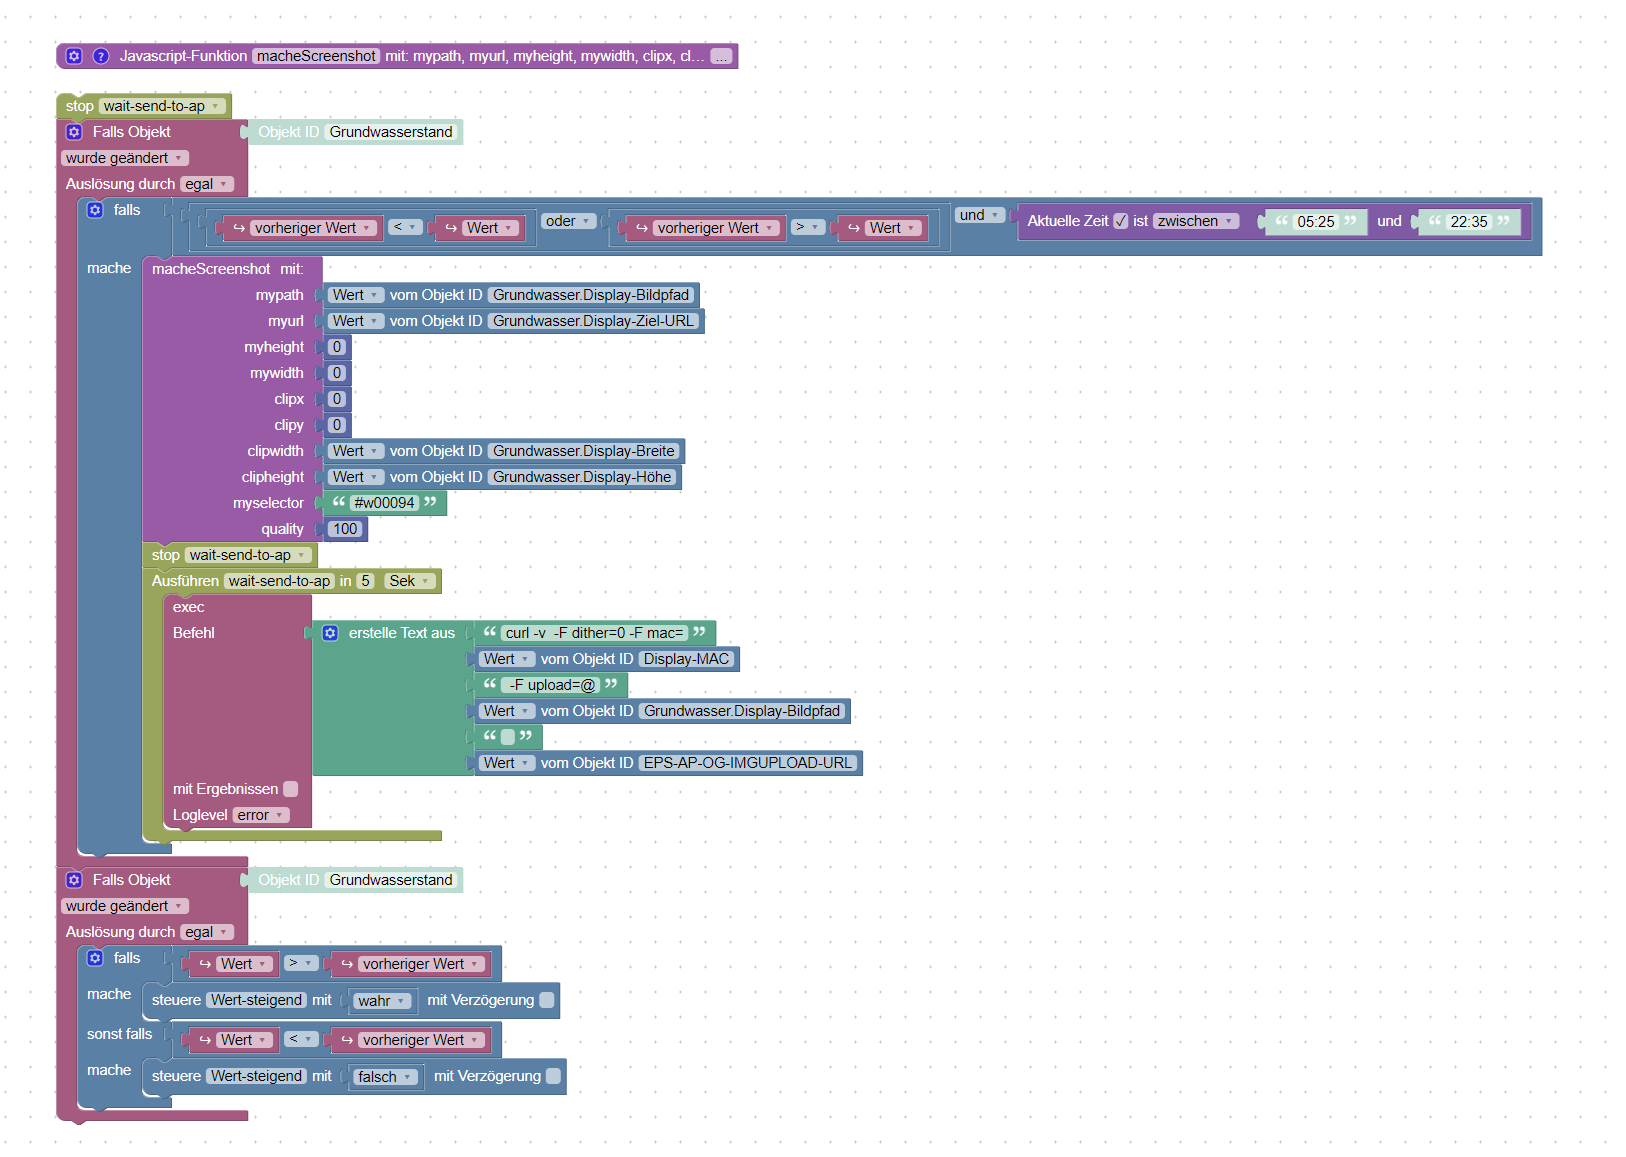Open the inner stop wait-send-to-ap dropdown
Screen dimensions: 1626x1157
pos(247,555)
